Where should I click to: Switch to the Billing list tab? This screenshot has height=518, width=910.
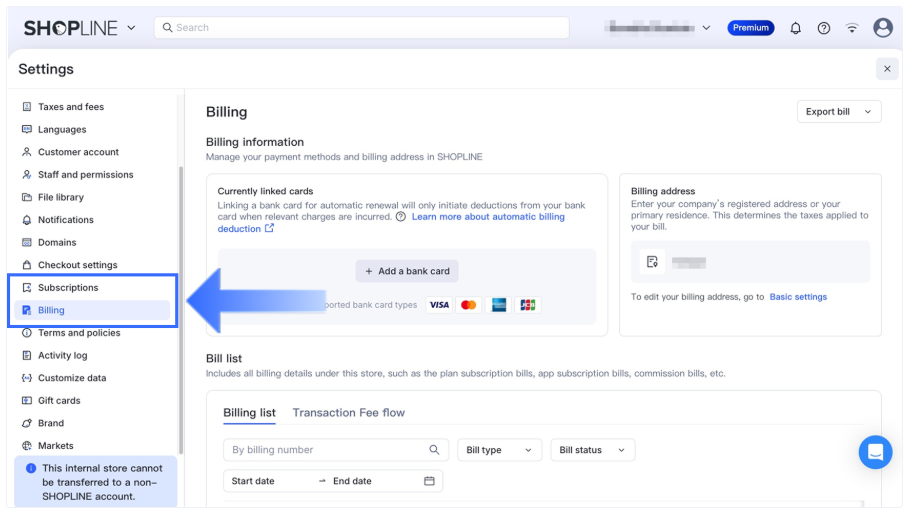click(249, 413)
